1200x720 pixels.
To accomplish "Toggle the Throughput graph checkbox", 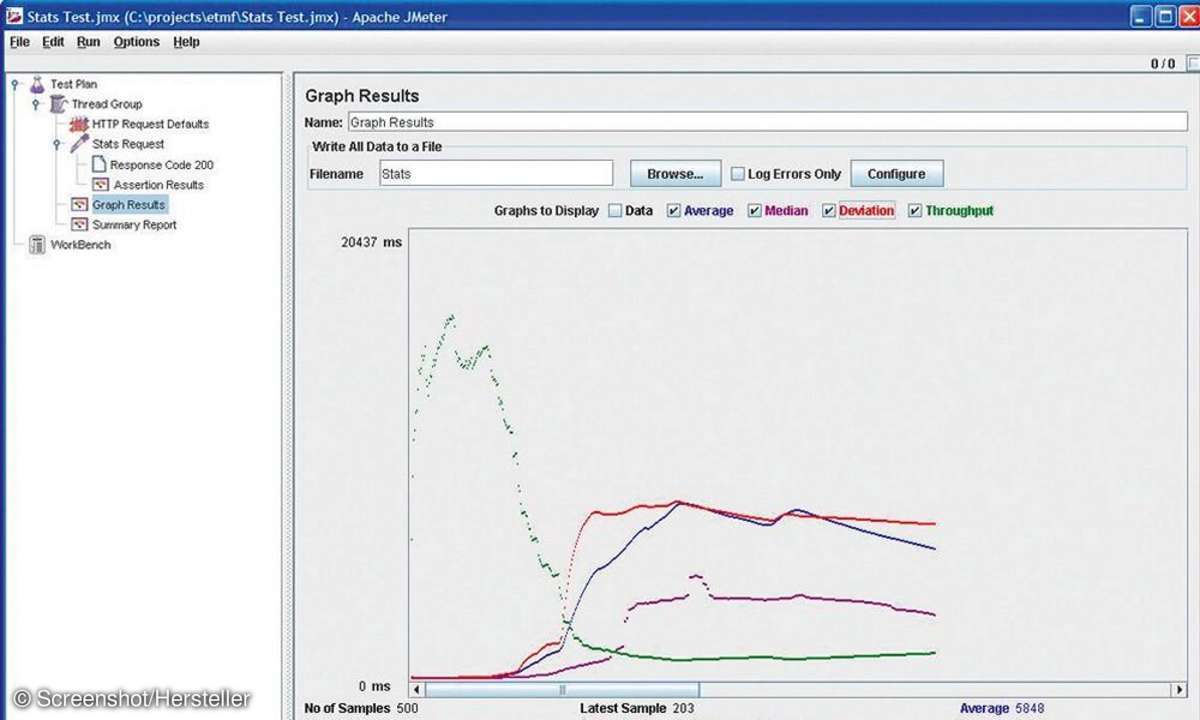I will point(915,211).
